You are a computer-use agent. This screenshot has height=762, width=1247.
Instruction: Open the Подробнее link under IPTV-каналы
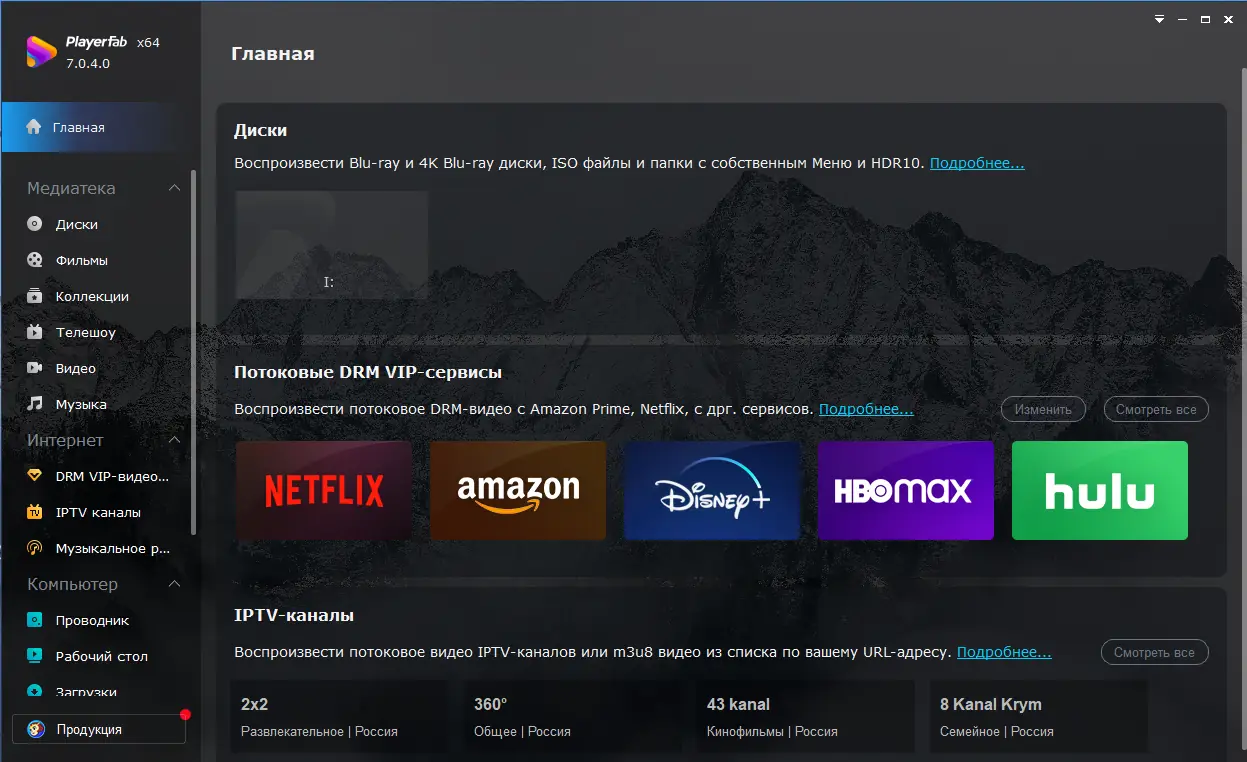pos(1004,652)
